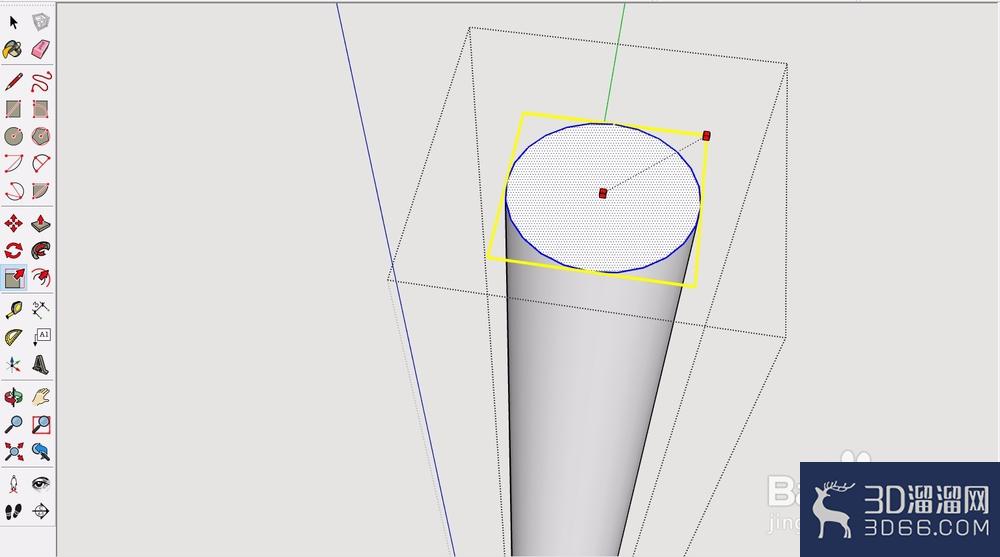Choose the 2-Point Arc tool
The width and height of the screenshot is (1000, 557).
coord(41,163)
